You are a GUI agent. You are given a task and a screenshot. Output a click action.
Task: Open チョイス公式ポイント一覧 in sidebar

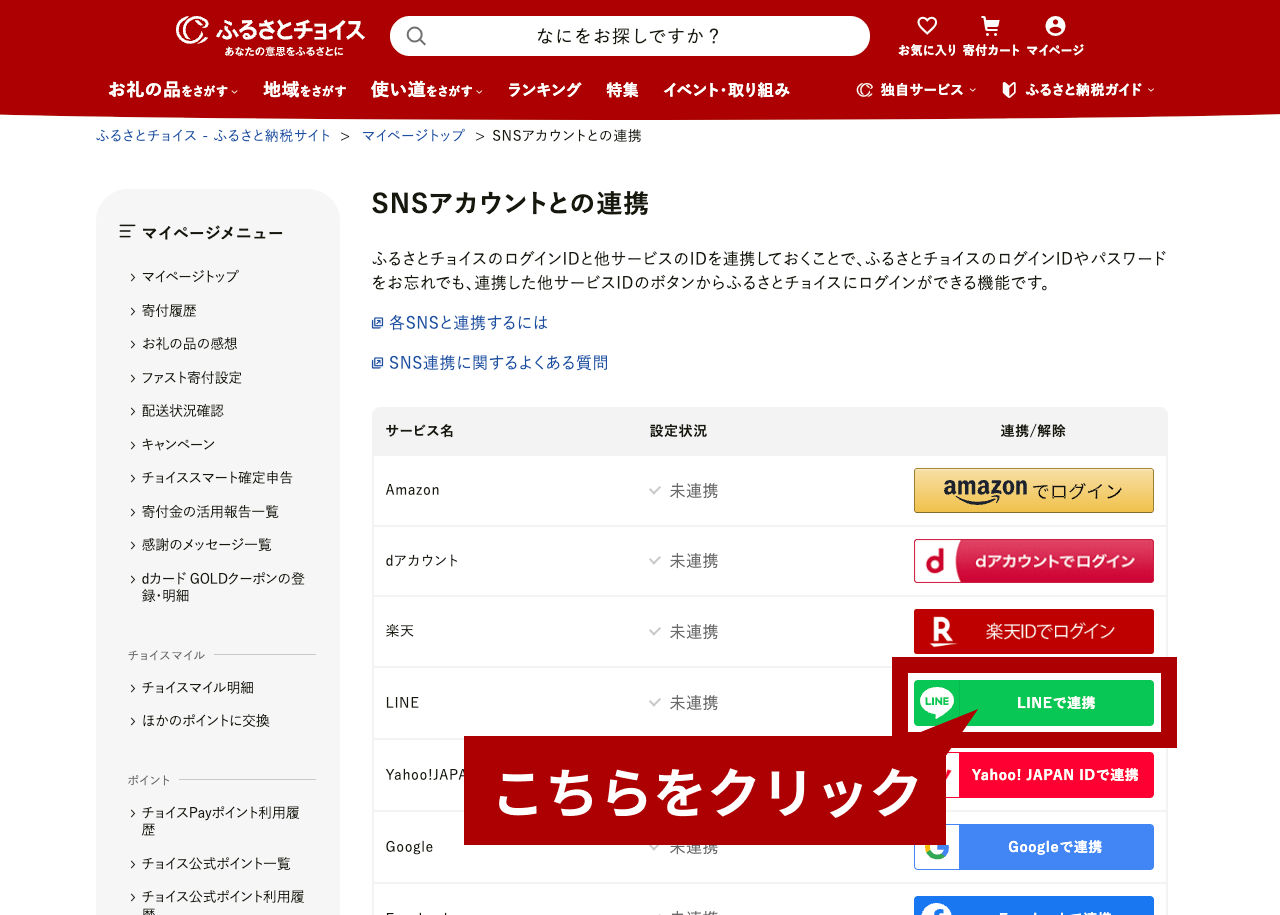pos(216,863)
